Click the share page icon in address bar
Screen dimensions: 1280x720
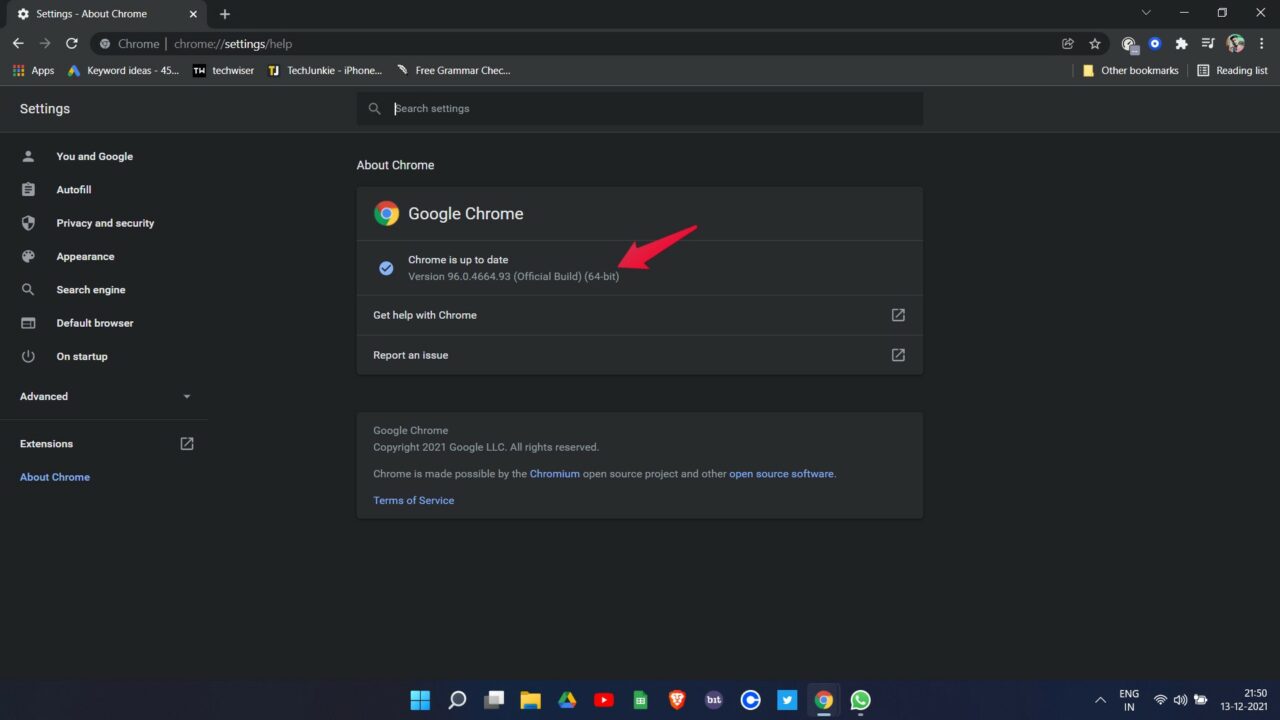1068,44
